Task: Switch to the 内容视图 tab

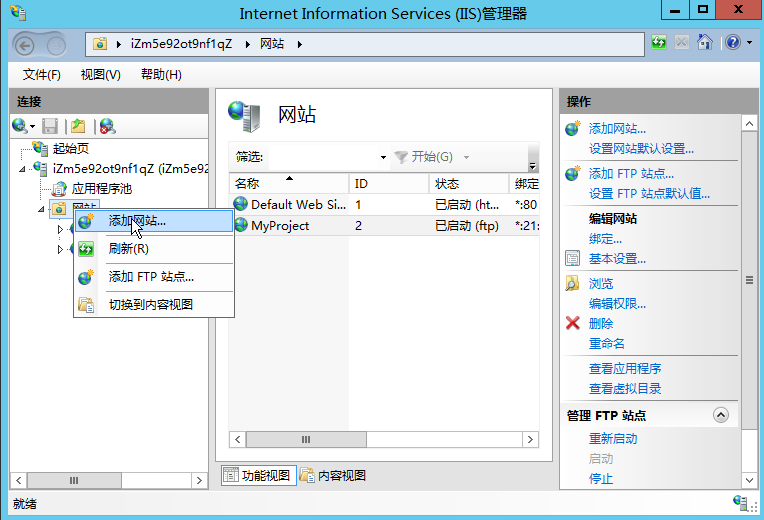Action: (x=333, y=475)
